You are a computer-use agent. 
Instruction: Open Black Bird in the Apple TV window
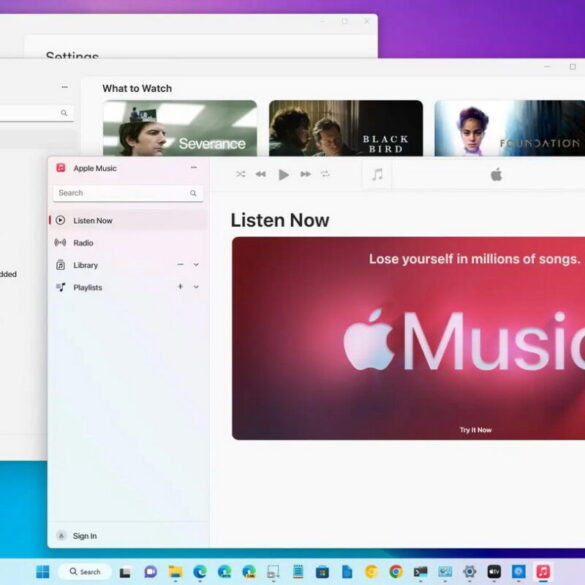point(346,128)
